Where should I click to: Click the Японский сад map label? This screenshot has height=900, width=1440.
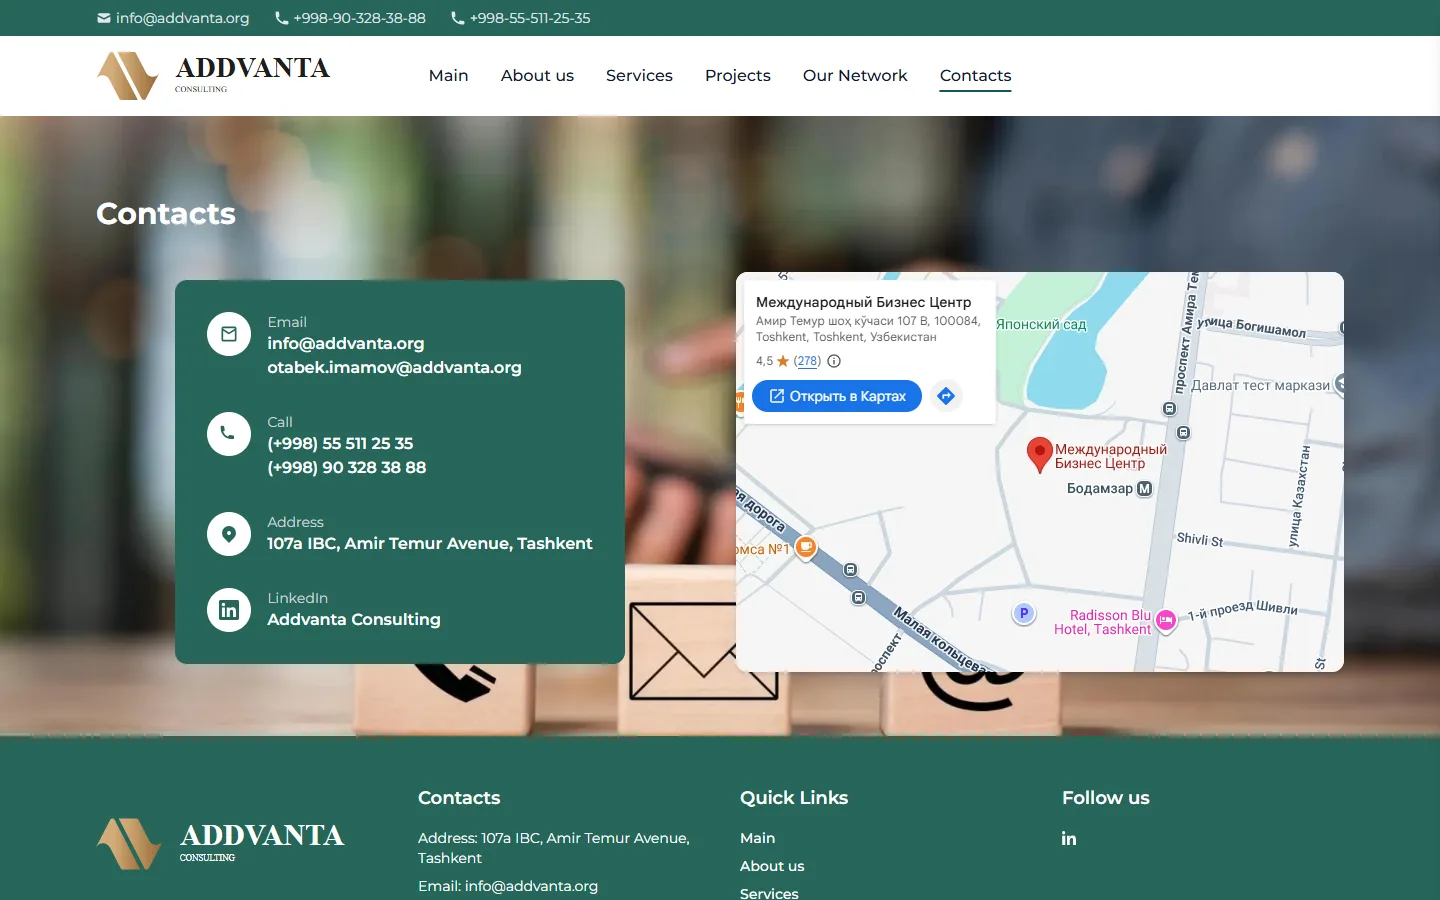click(x=1041, y=325)
